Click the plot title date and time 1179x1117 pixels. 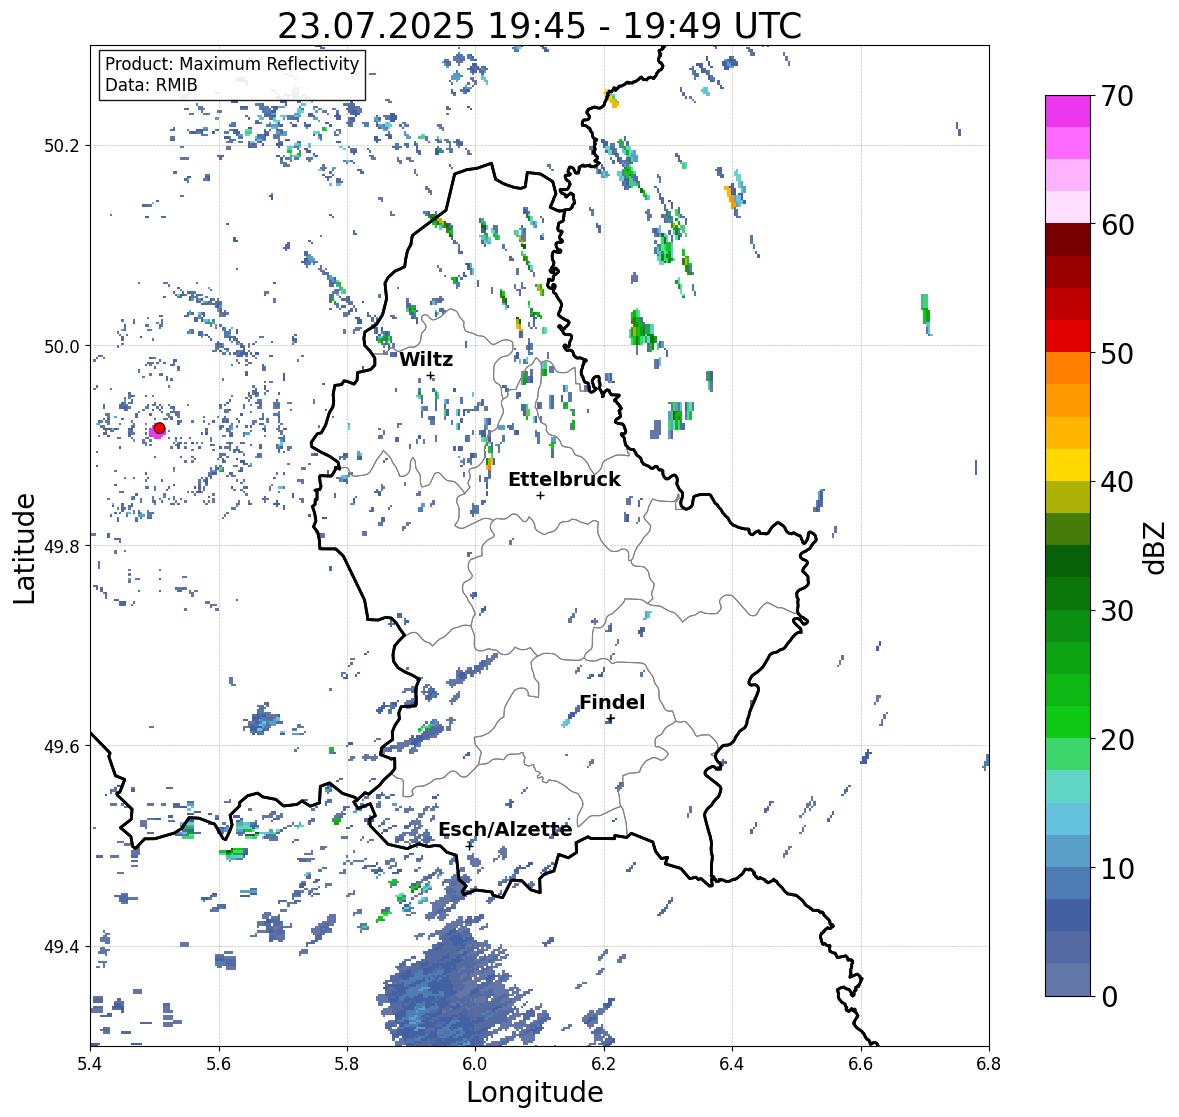539,26
